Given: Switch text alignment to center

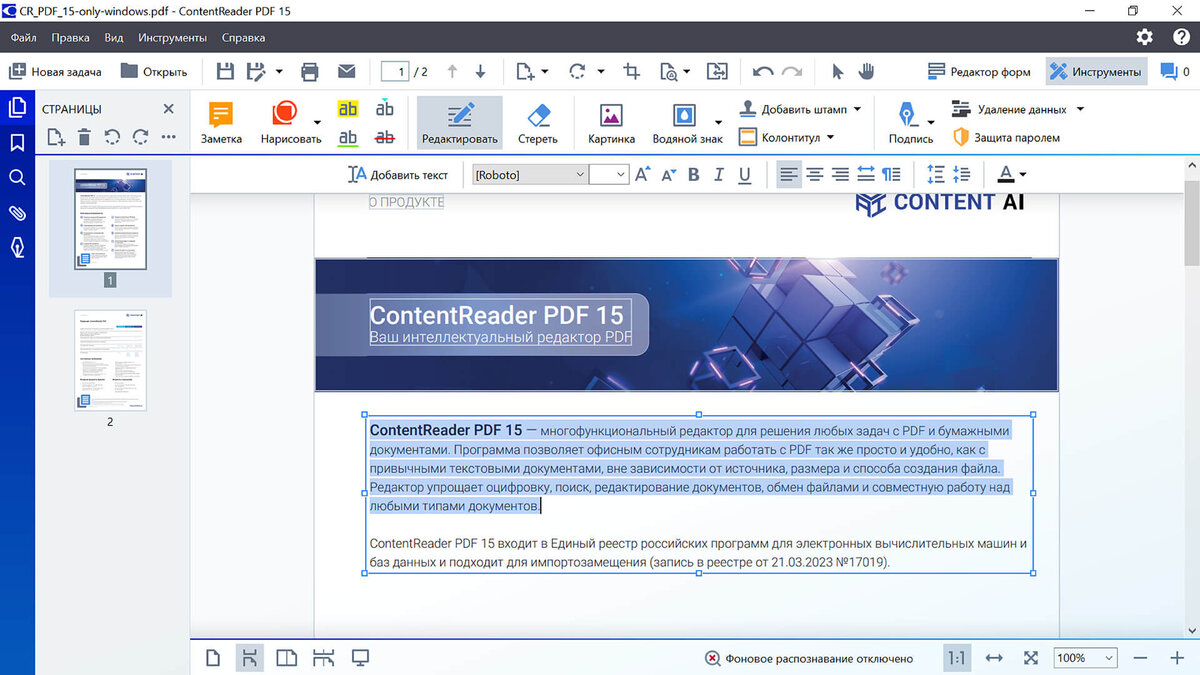Looking at the screenshot, I should coord(814,174).
